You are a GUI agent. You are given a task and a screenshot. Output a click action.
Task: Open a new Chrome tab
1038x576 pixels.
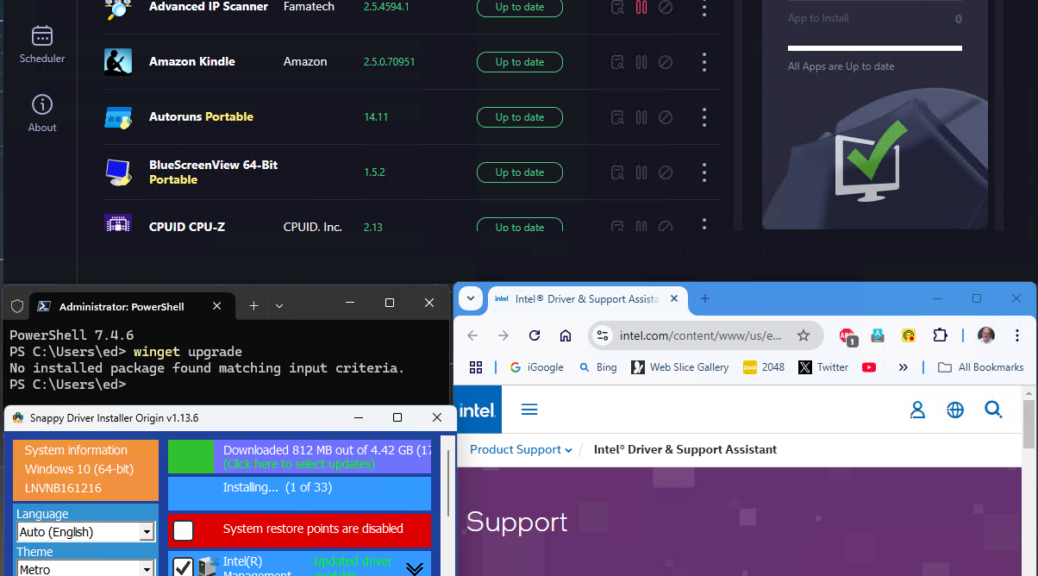[705, 299]
